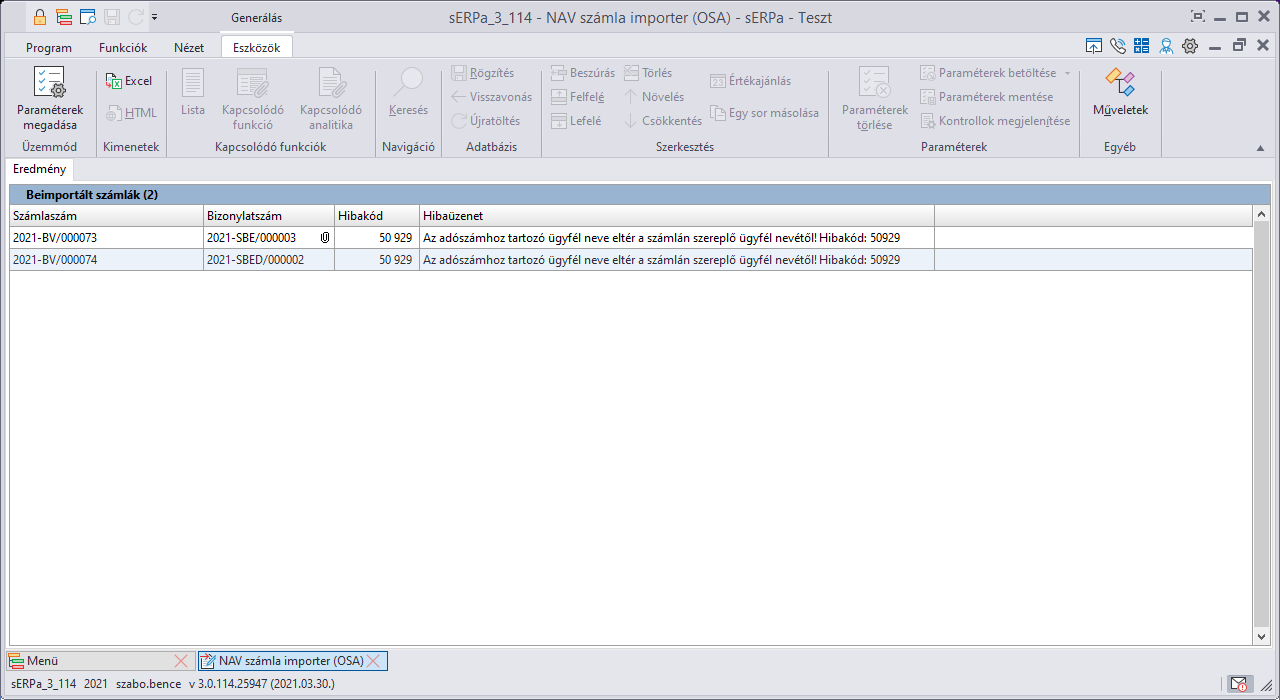Click document number 2021-SBE/000003
1280x700 pixels.
coord(251,238)
